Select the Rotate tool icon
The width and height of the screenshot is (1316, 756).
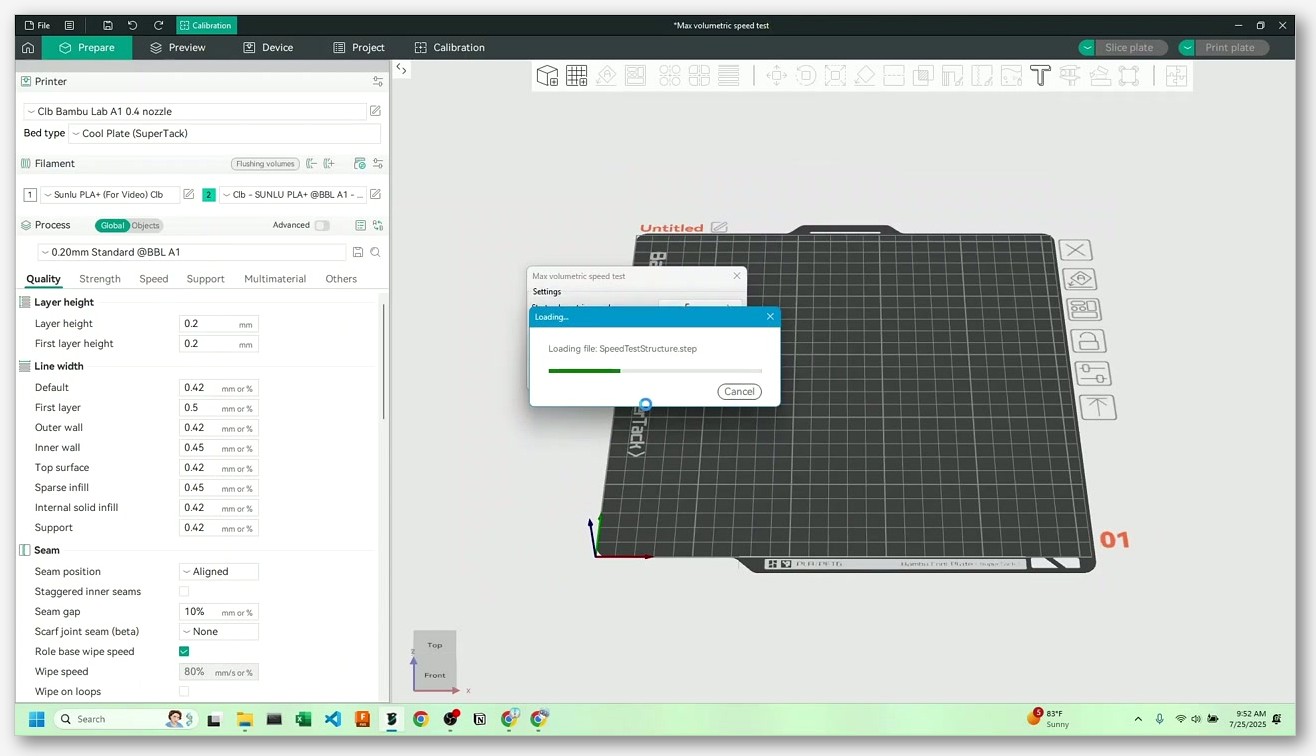click(x=806, y=76)
